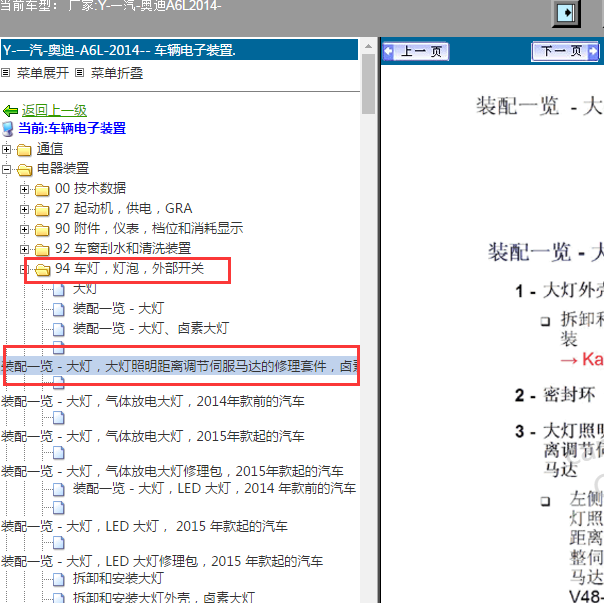This screenshot has width=604, height=603.
Task: Click the 返回上一级 link
Action: click(54, 111)
